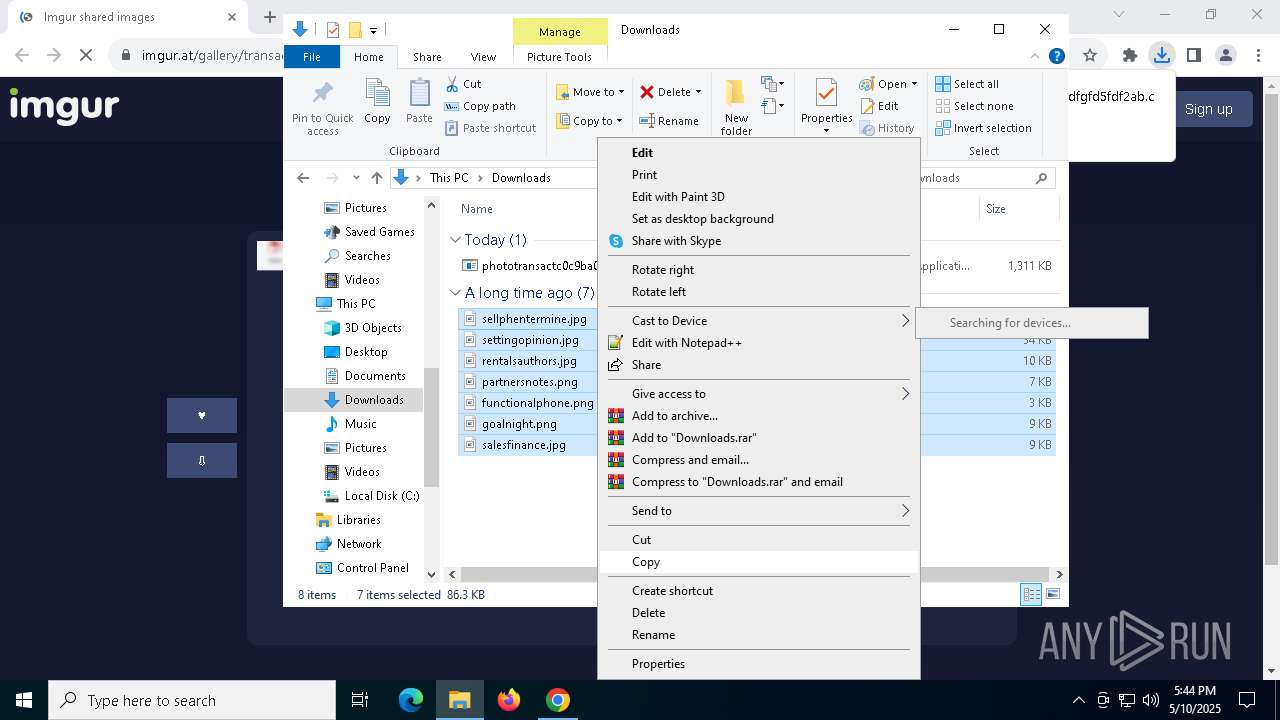1280x720 pixels.
Task: Click Paste shortcut in ribbon
Action: (x=490, y=128)
